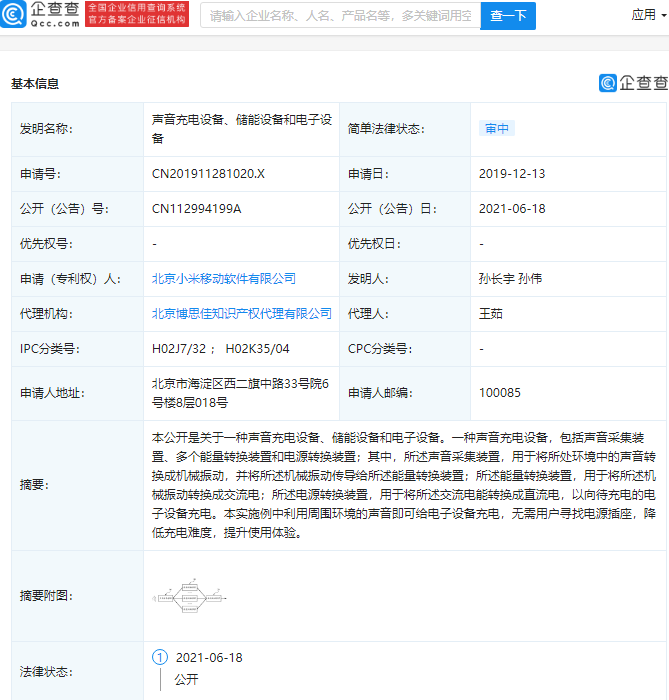Viewport: 669px width, 700px height.
Task: Click the 查一下 search button
Action: click(x=508, y=16)
